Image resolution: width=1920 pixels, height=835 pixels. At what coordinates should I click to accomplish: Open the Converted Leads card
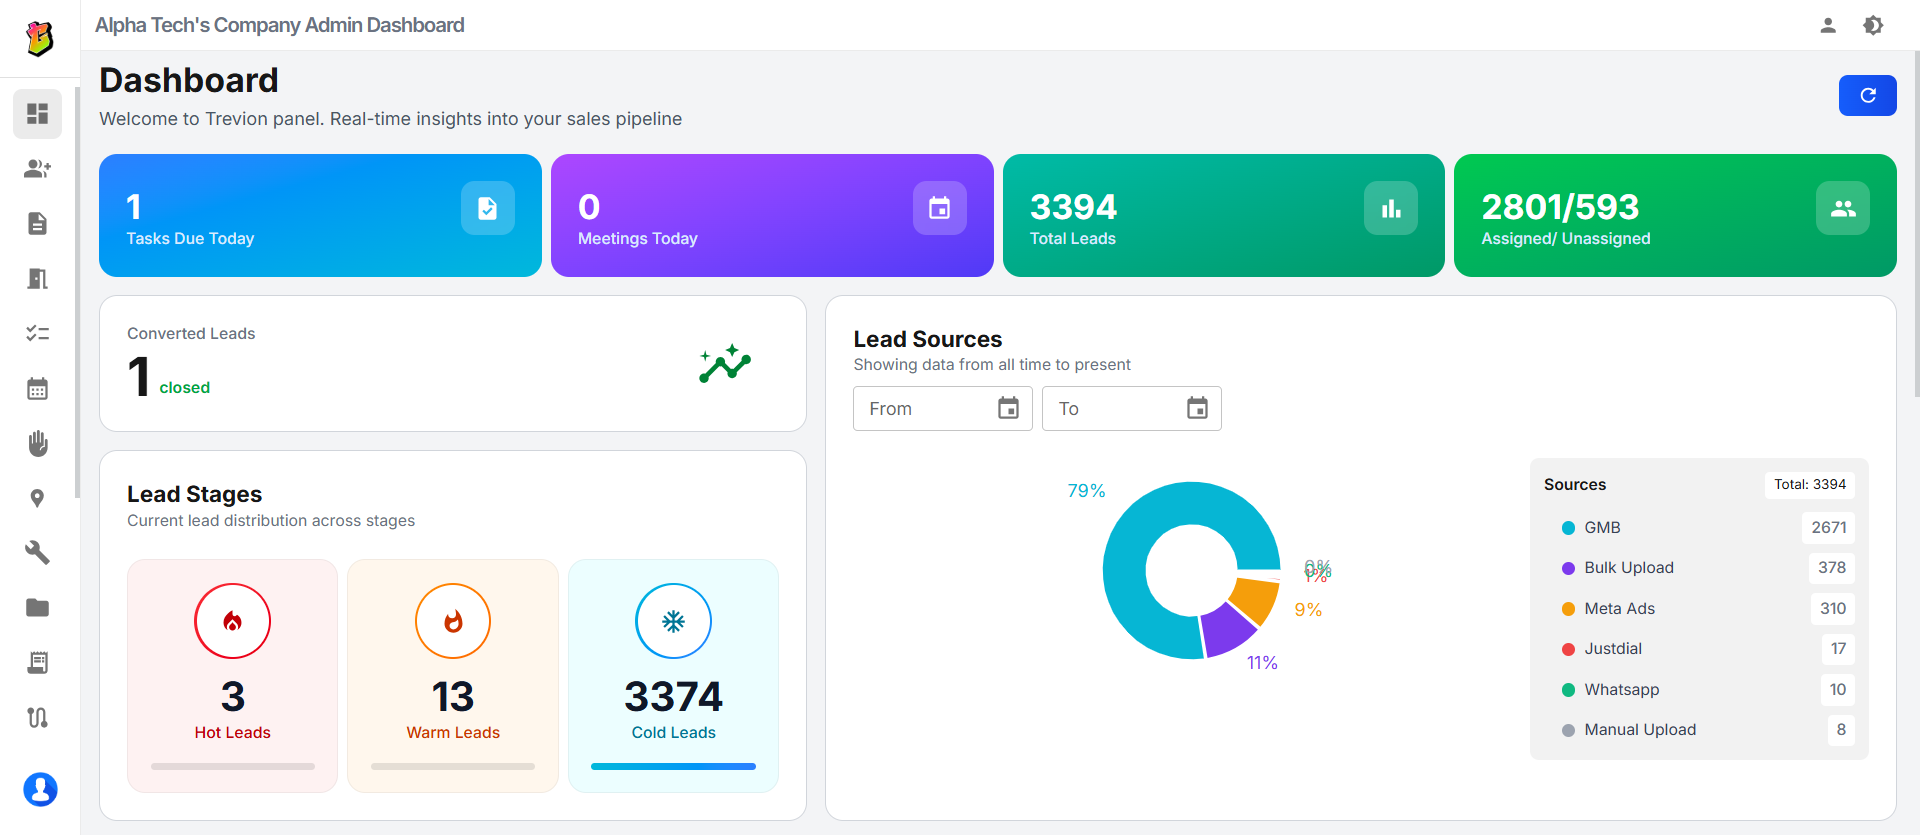(453, 364)
